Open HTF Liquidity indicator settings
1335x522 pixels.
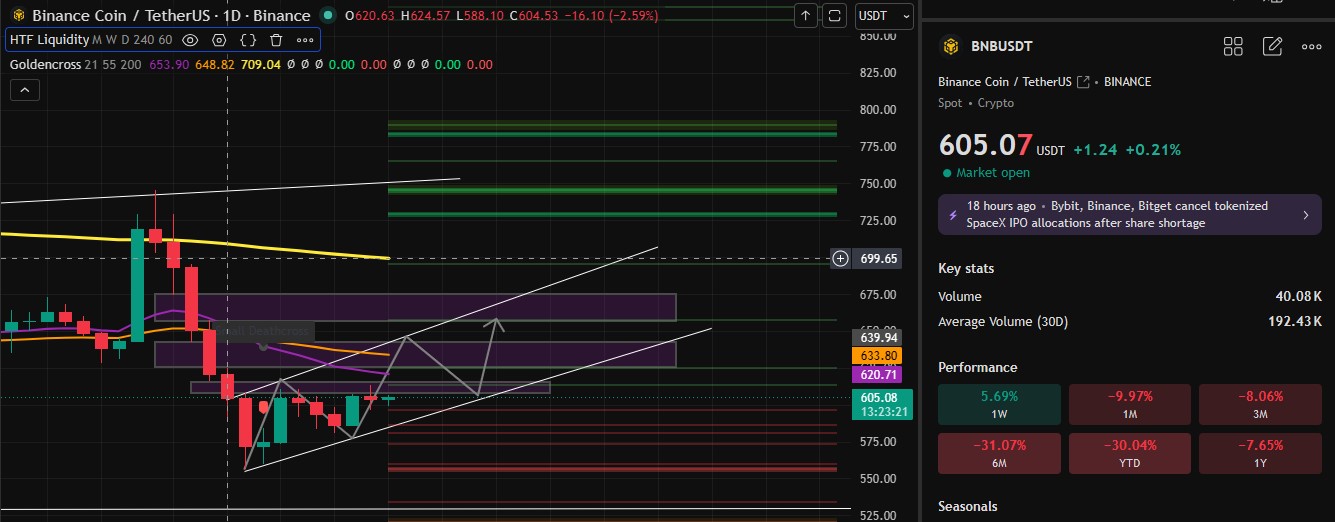pyautogui.click(x=219, y=40)
